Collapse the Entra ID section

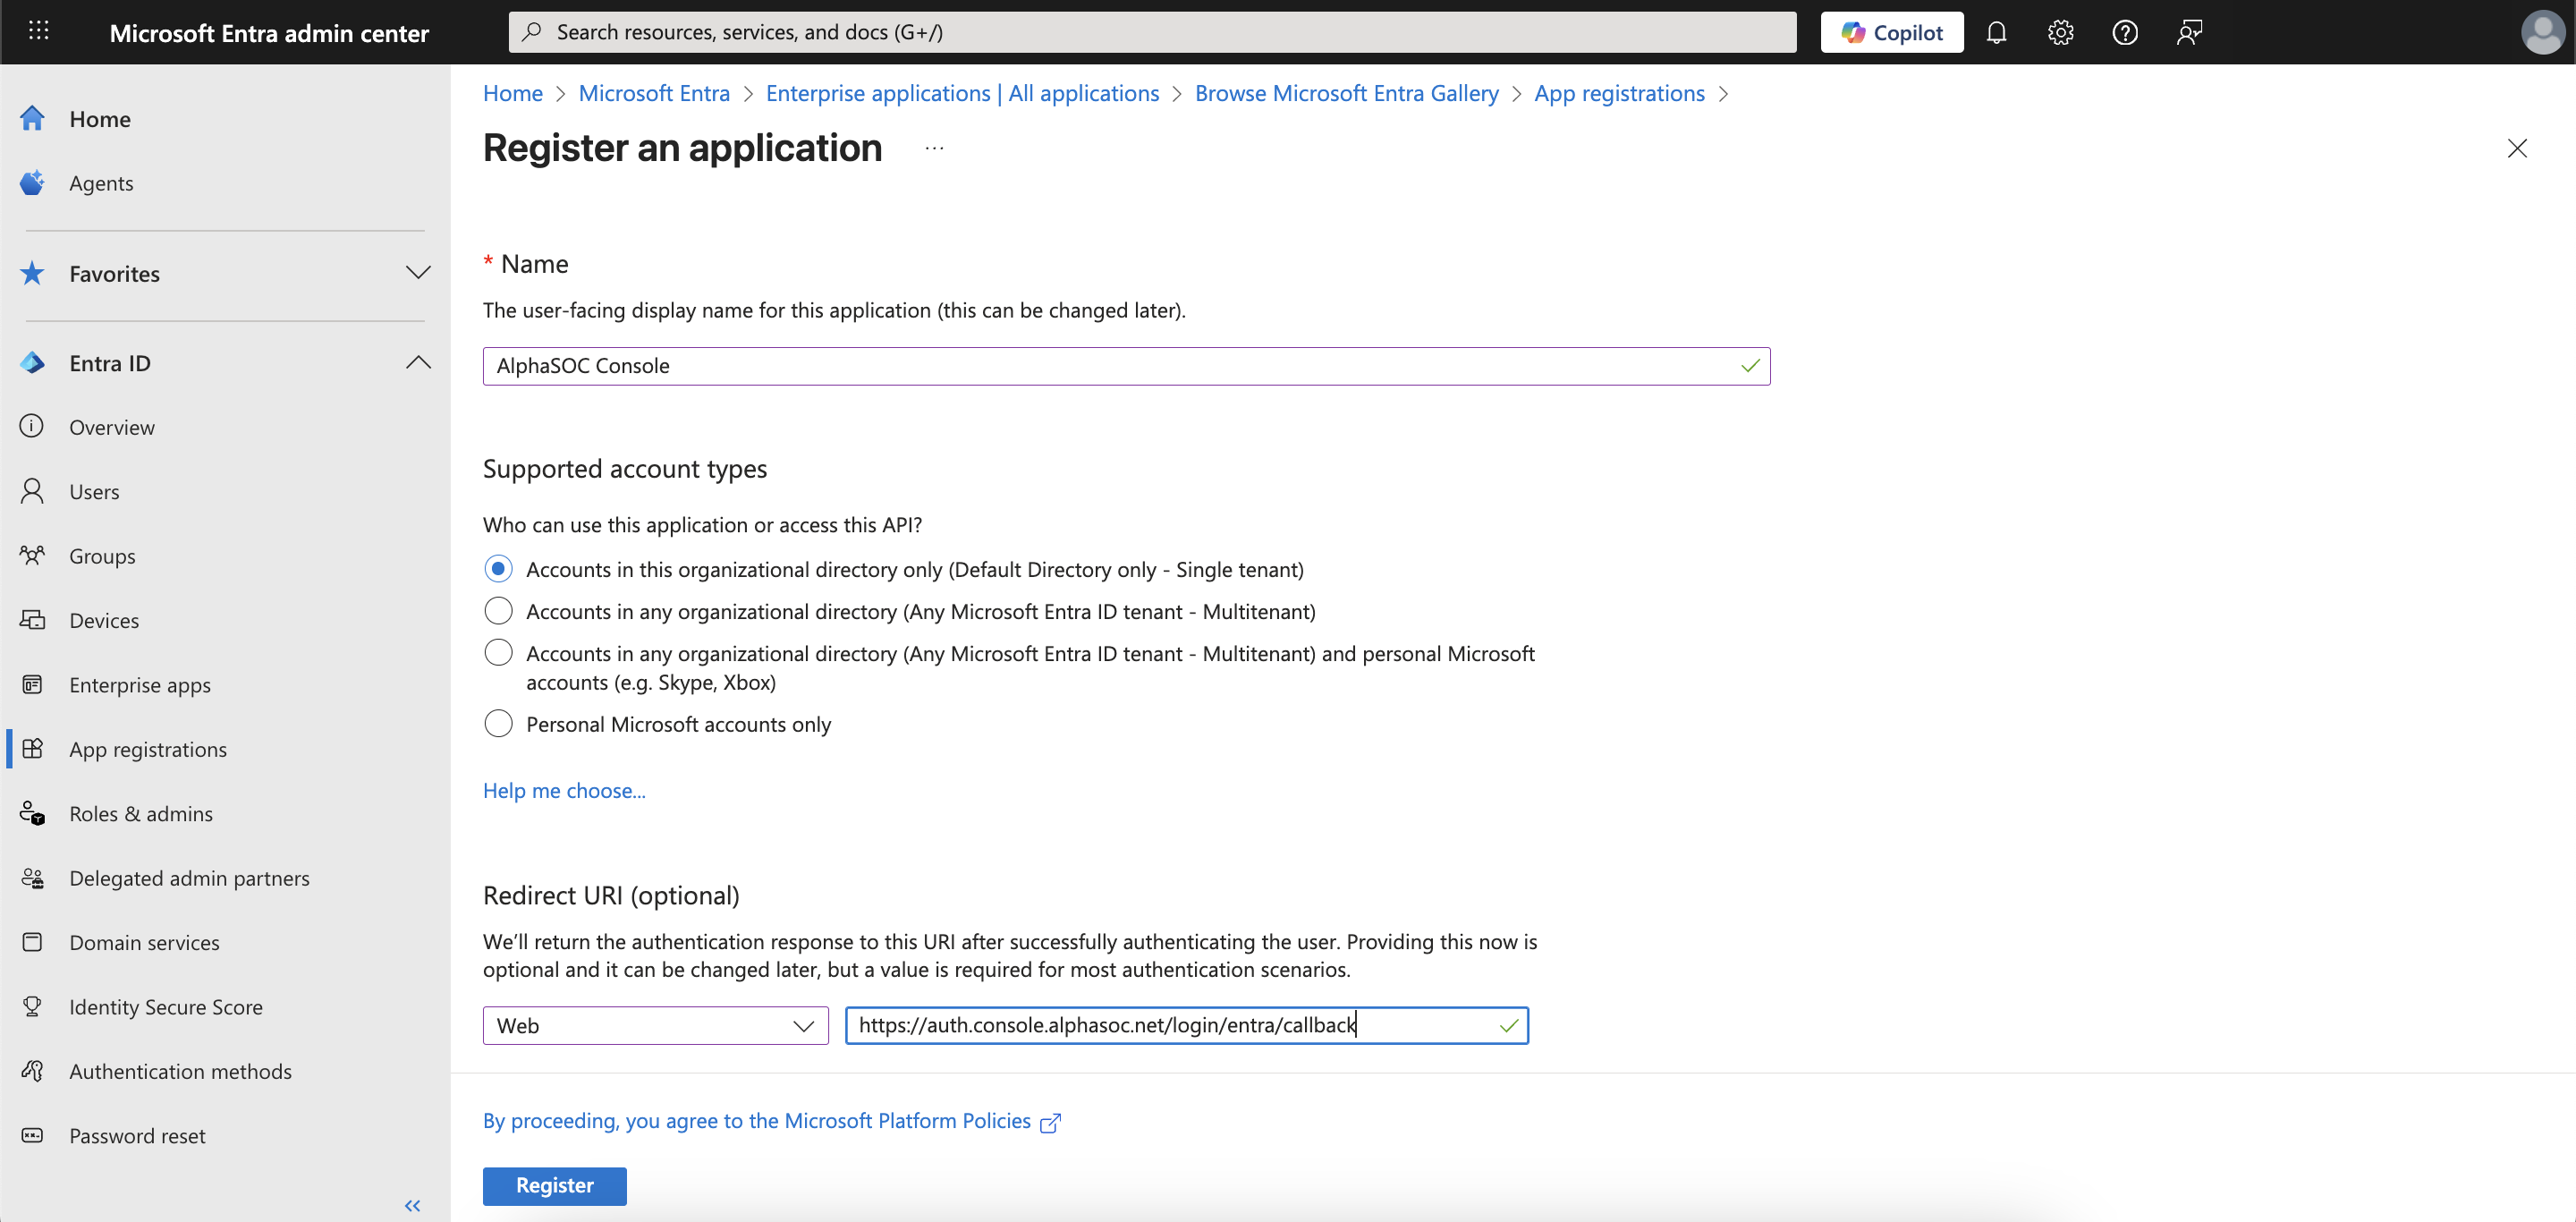418,363
